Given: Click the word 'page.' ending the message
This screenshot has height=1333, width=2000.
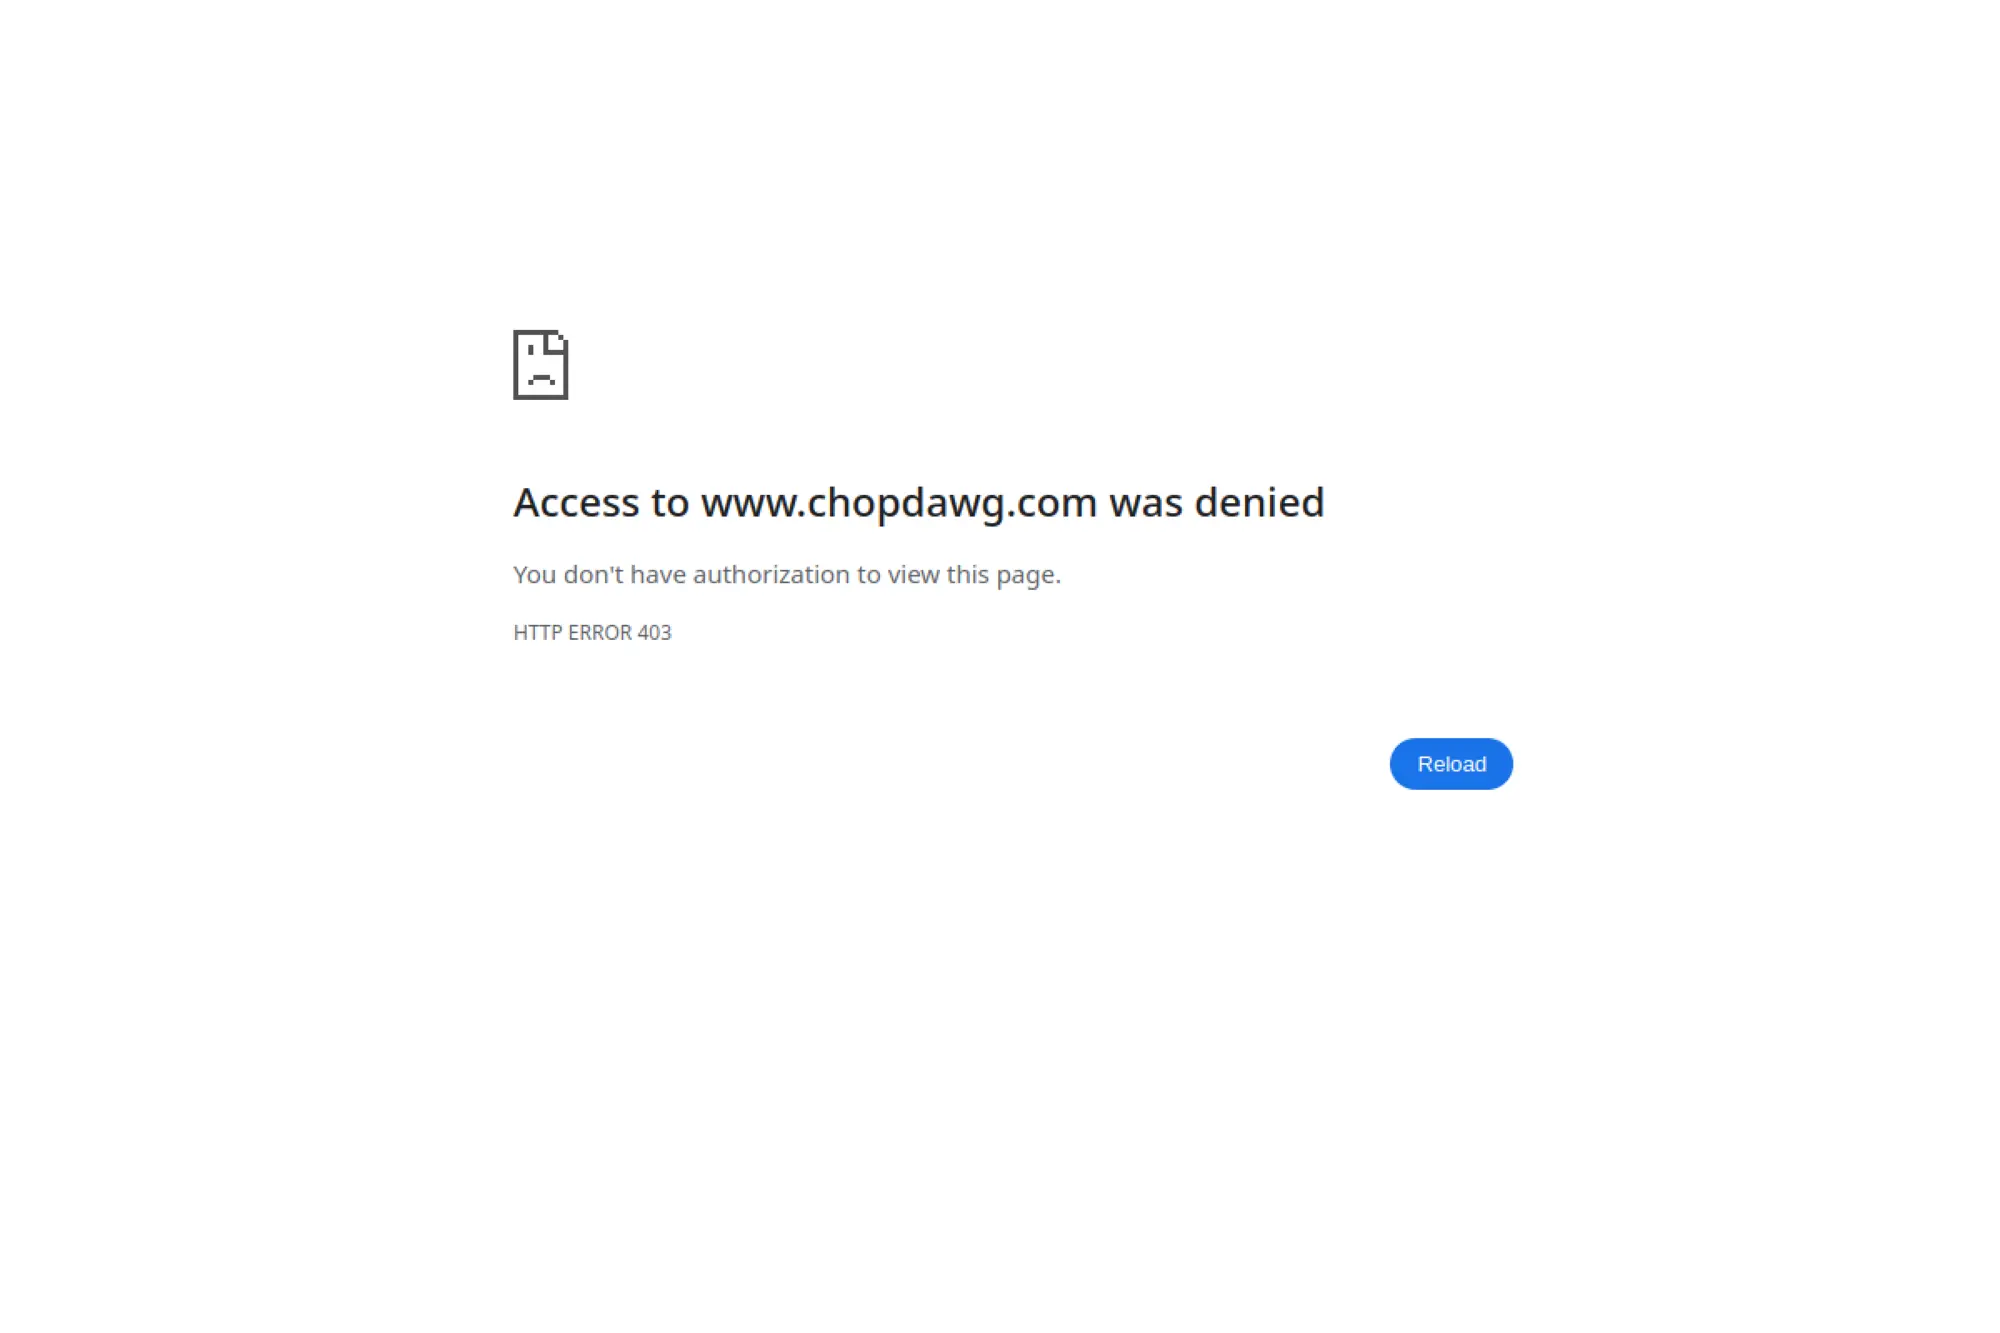Looking at the screenshot, I should pos(1028,577).
